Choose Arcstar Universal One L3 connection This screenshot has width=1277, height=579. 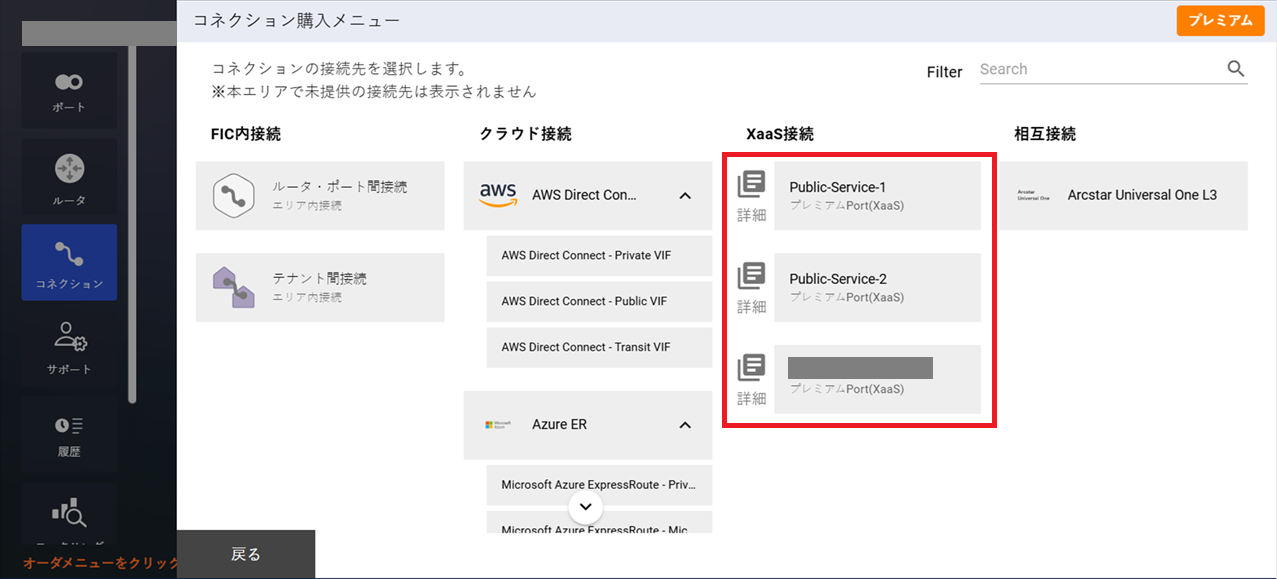(1123, 195)
